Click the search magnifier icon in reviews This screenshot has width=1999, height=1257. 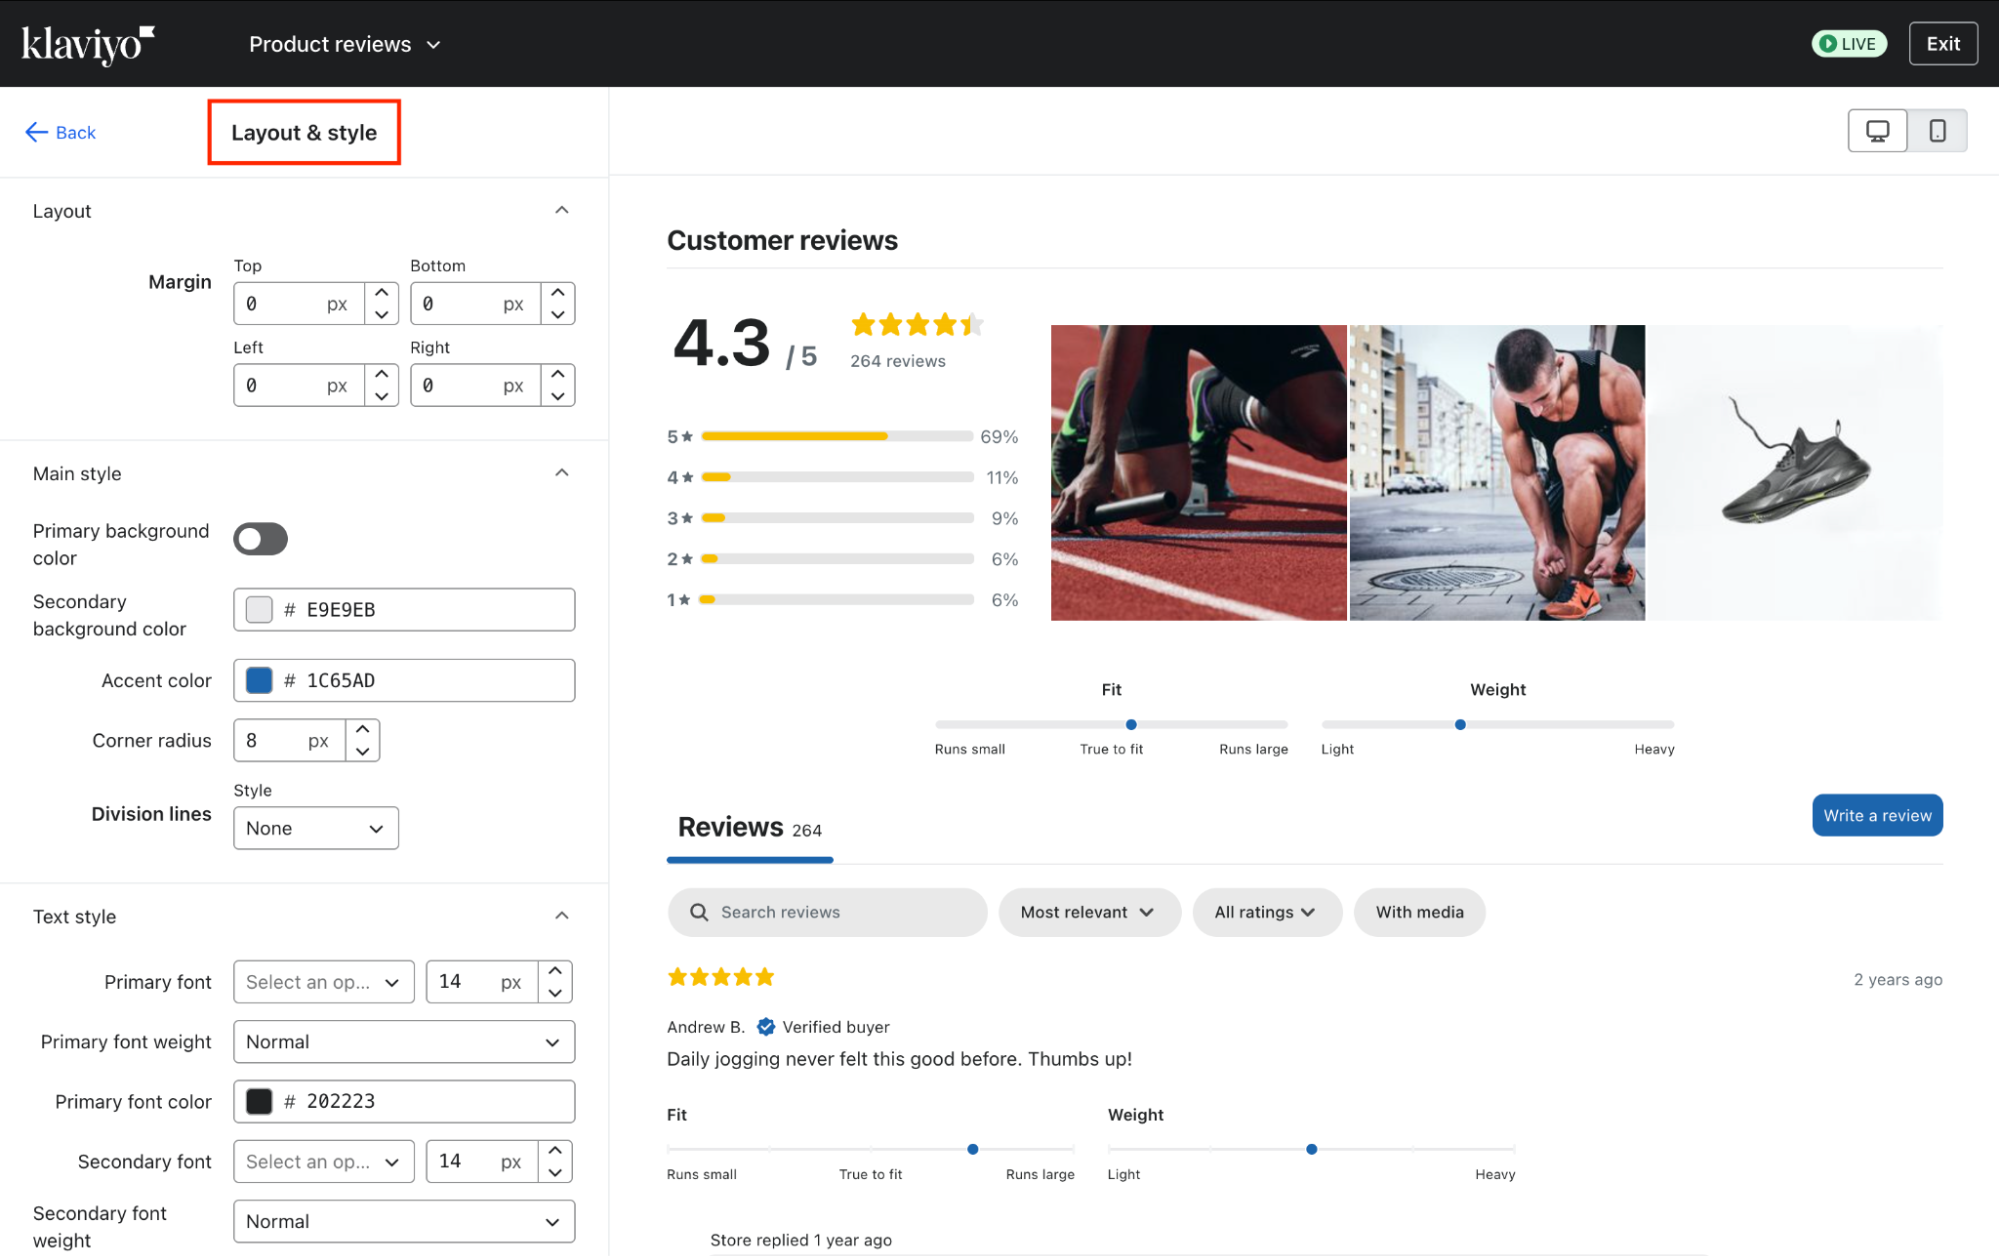click(x=699, y=912)
